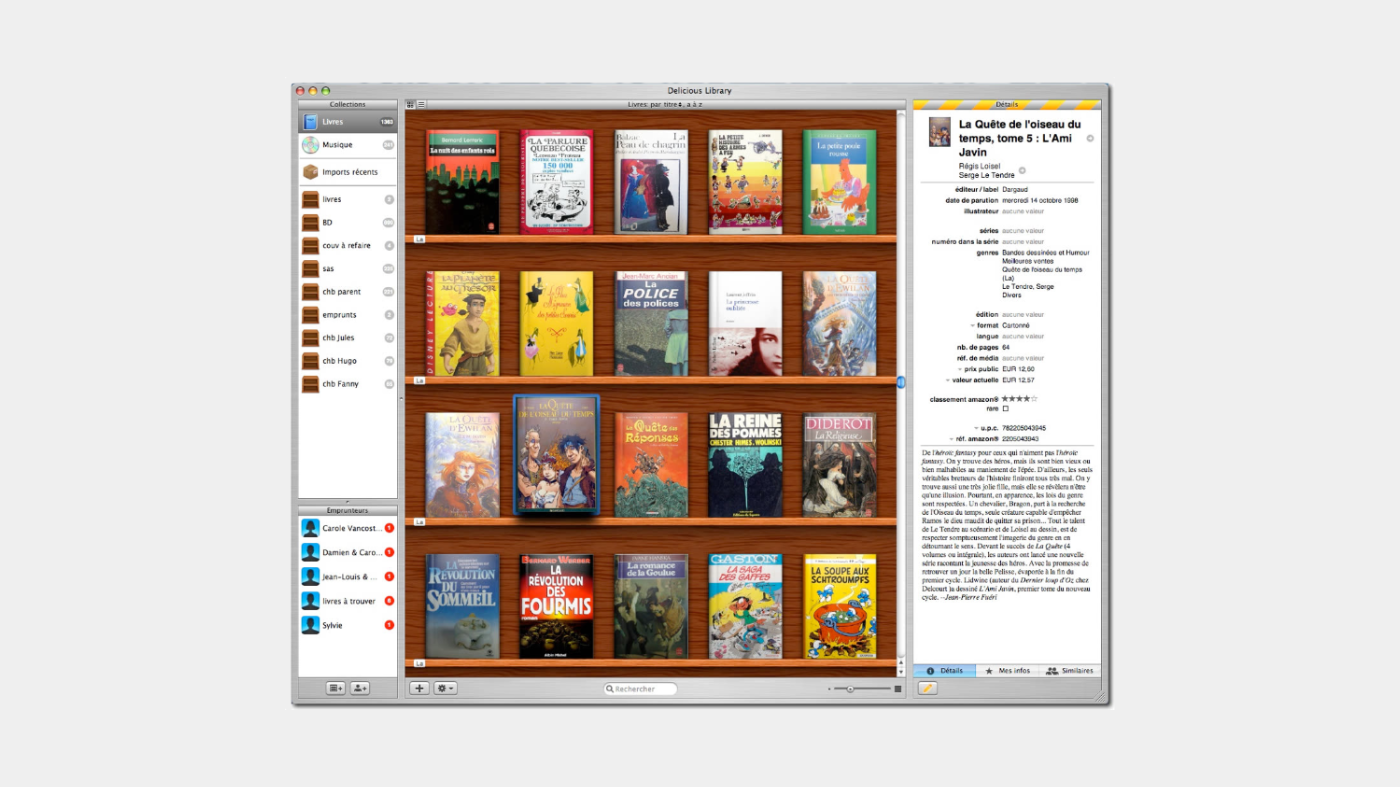Toggle the 'rare' checkbox
This screenshot has width=1400, height=787.
pyautogui.click(x=1005, y=408)
